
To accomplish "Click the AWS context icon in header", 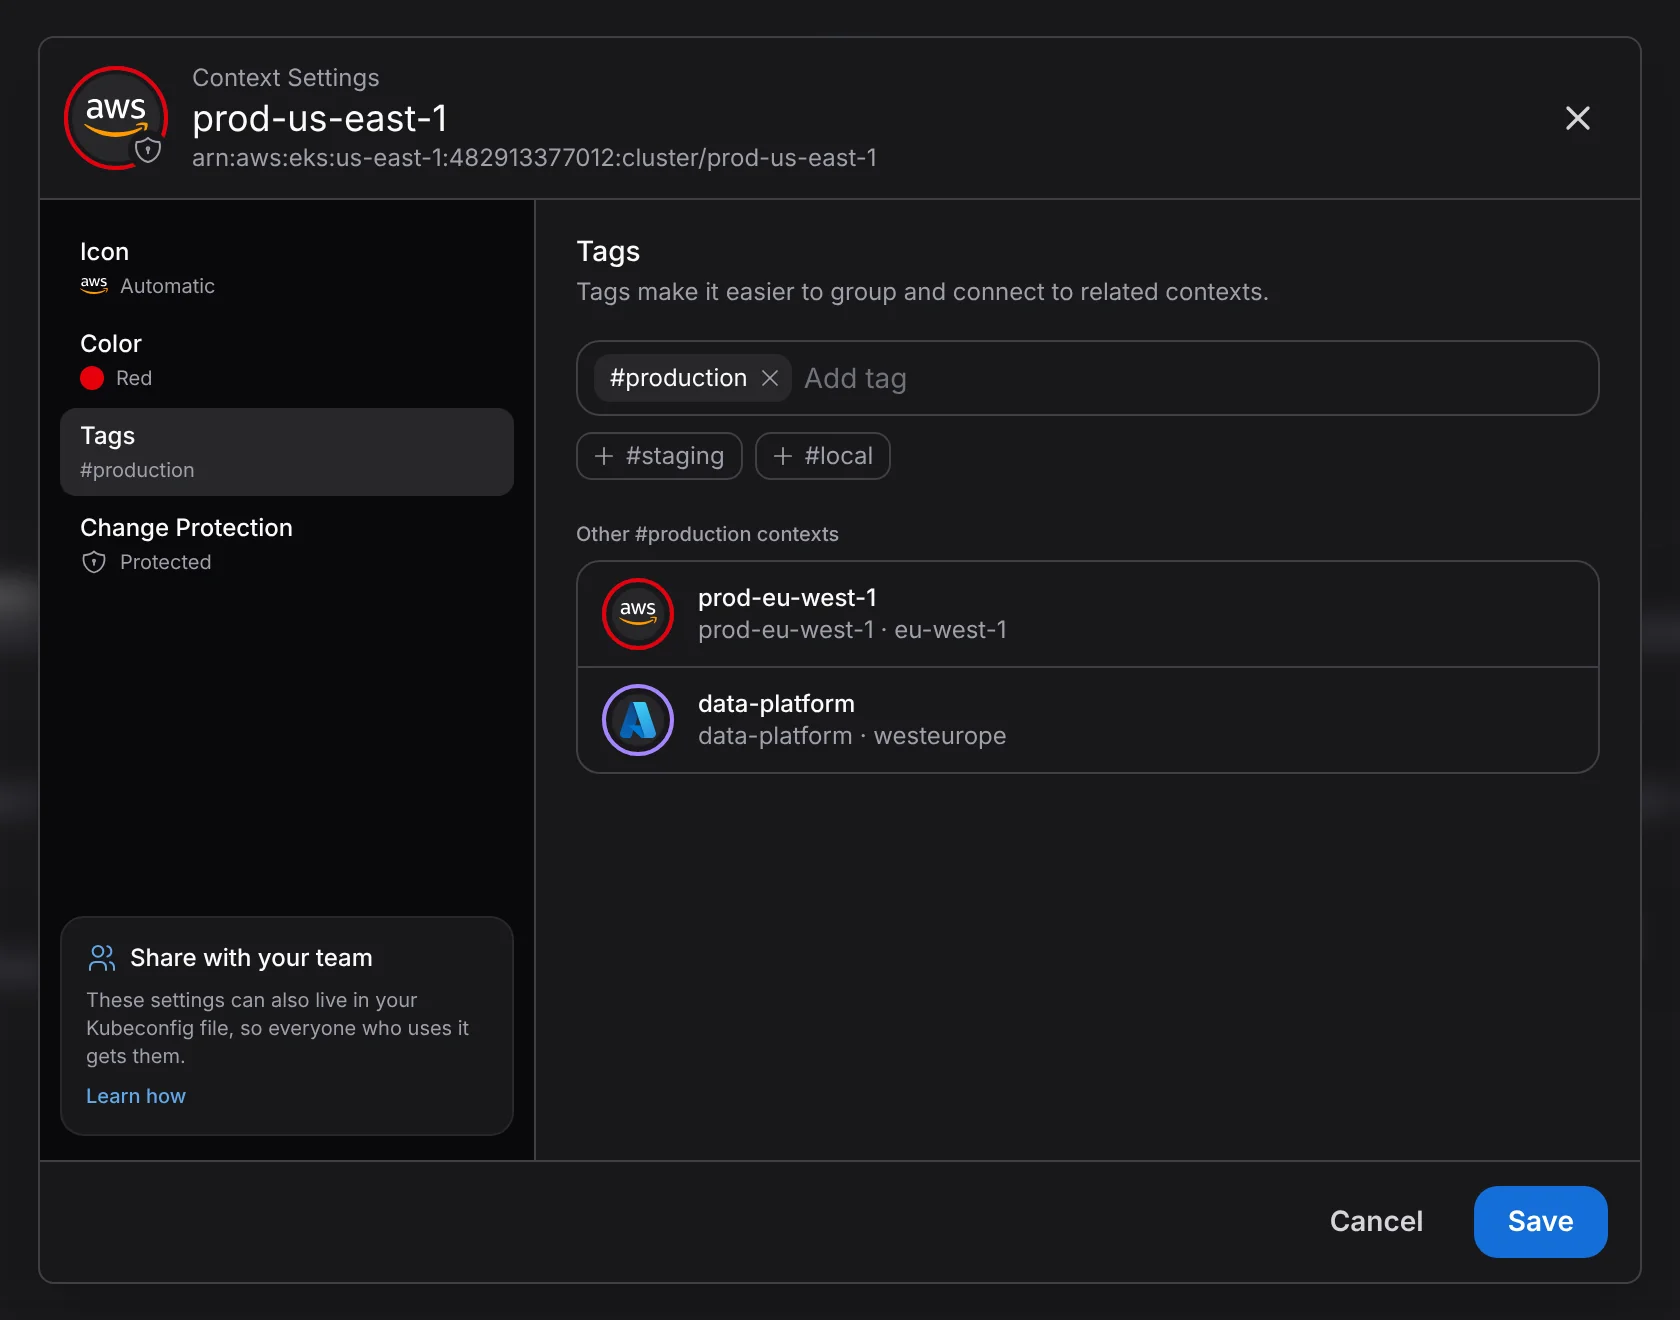I will (x=116, y=118).
